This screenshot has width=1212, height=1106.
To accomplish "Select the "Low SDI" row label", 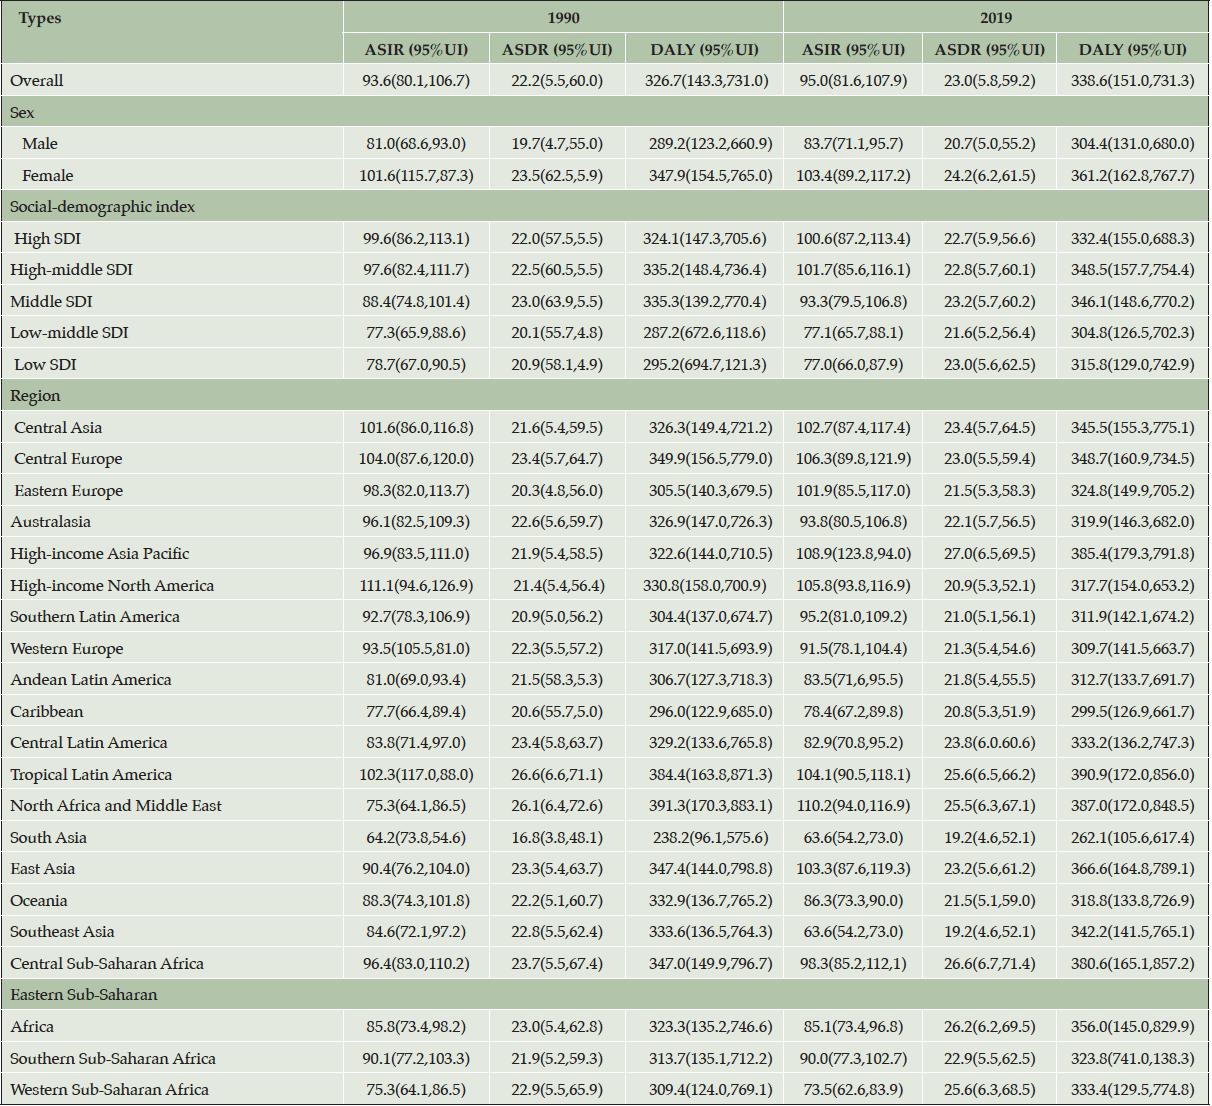I will click(45, 364).
